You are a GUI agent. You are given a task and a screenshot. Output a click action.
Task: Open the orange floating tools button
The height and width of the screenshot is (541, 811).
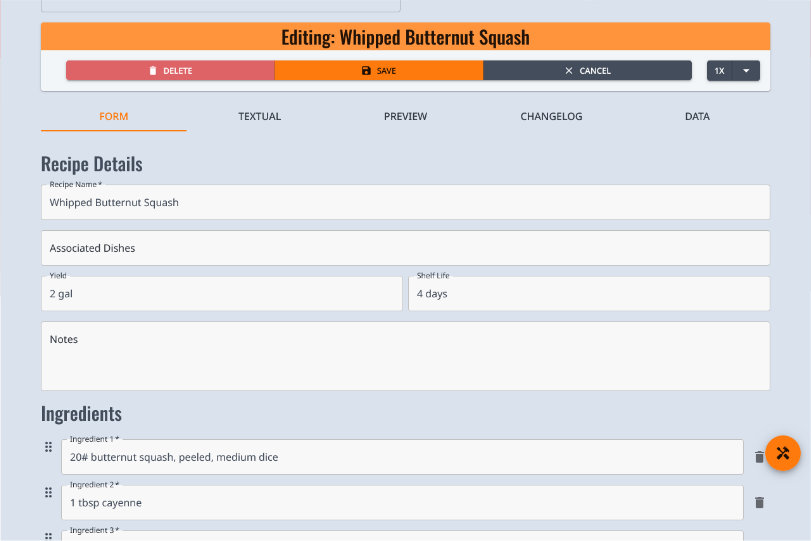pos(783,453)
